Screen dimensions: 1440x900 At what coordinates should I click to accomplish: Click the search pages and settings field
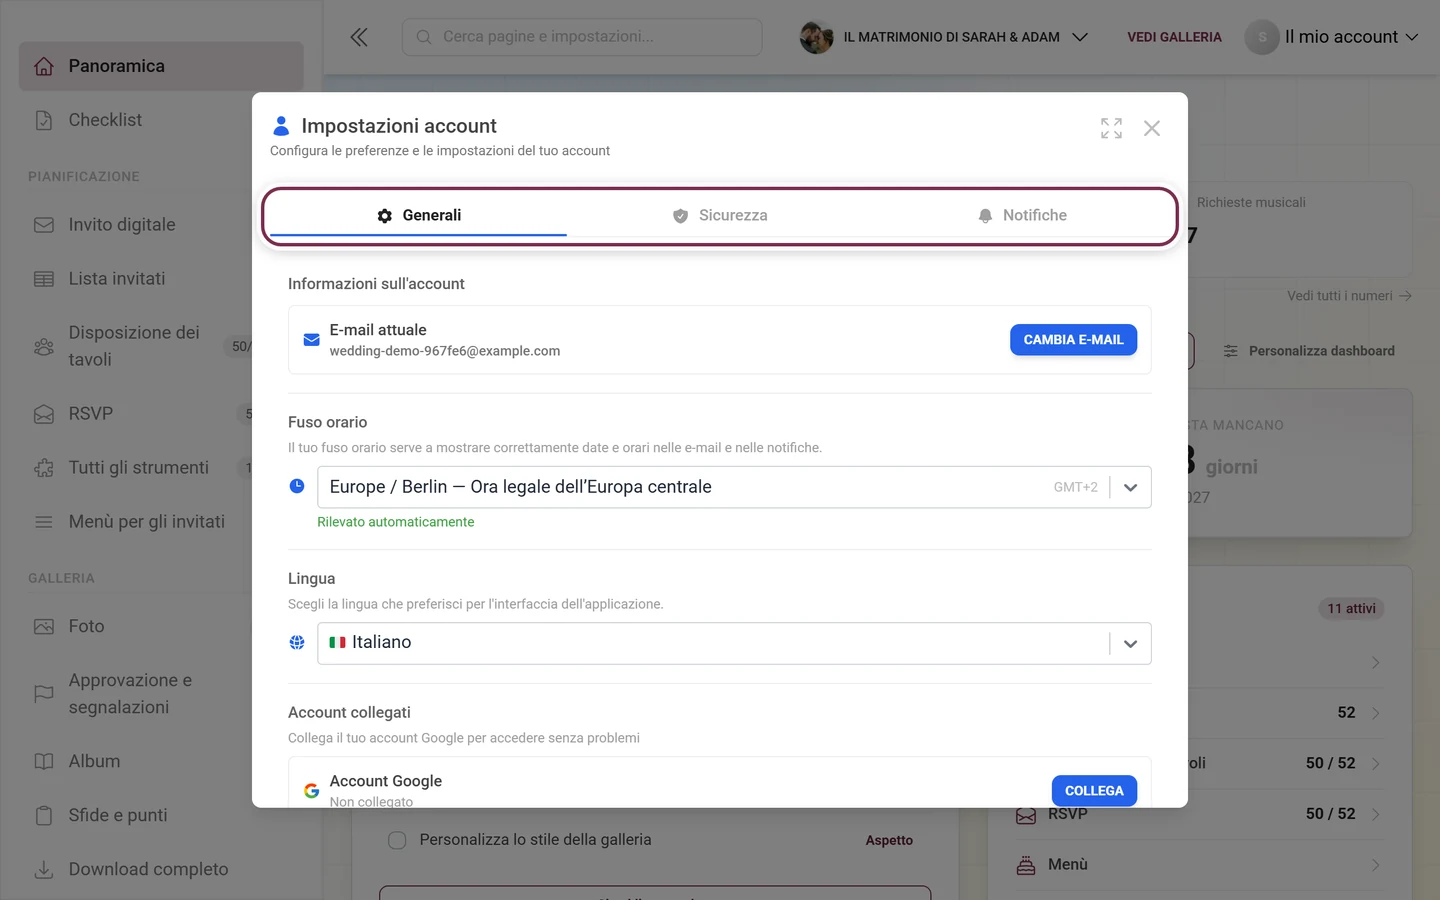[582, 37]
